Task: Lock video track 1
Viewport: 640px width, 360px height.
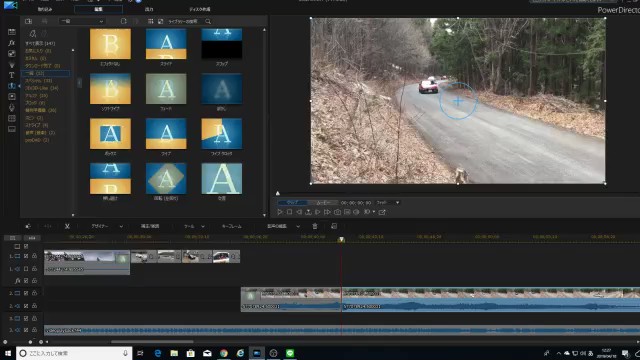Action: (x=34, y=256)
